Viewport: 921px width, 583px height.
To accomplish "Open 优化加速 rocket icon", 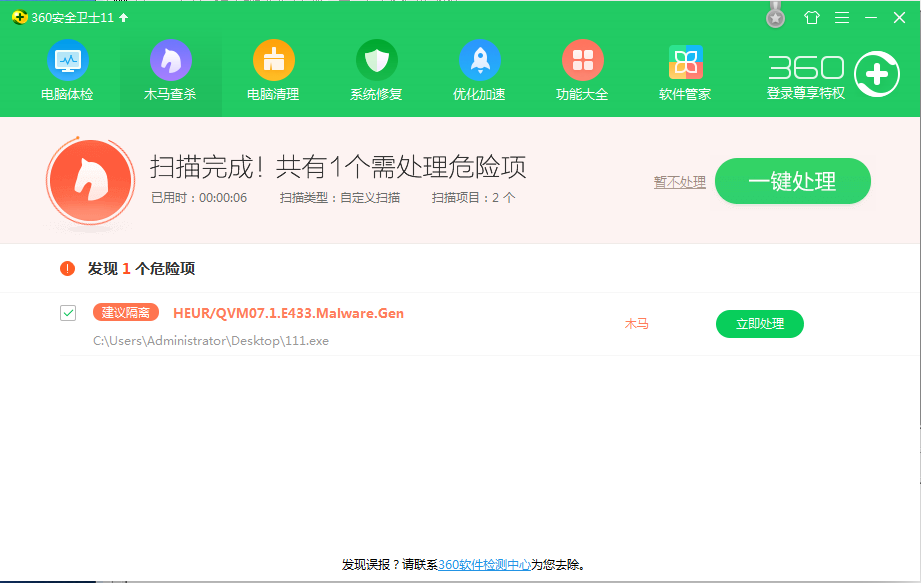I will [x=479, y=61].
